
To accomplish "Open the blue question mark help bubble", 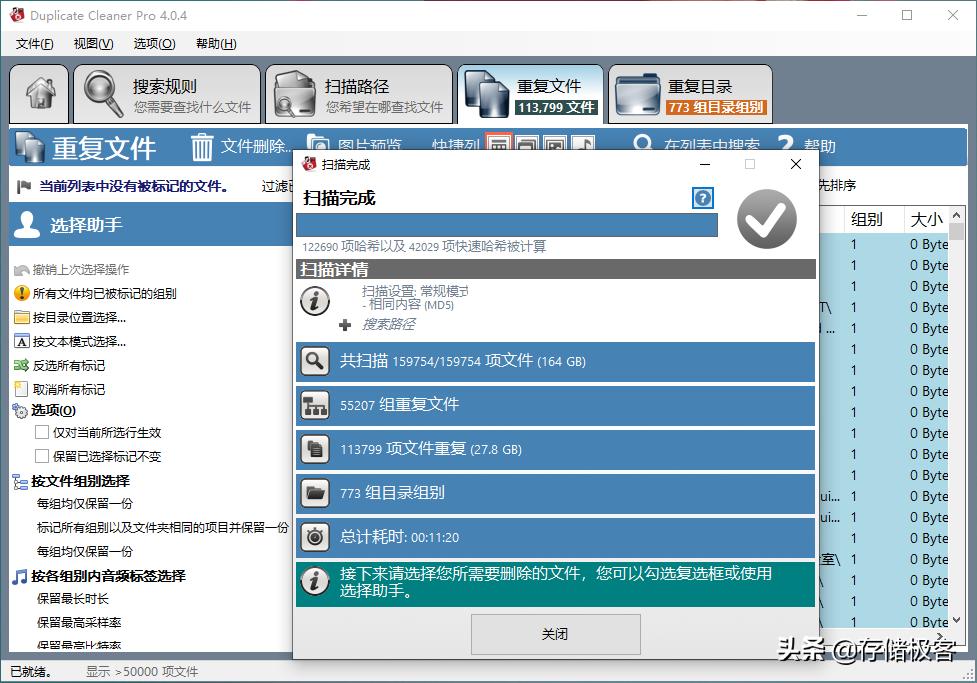I will [702, 198].
